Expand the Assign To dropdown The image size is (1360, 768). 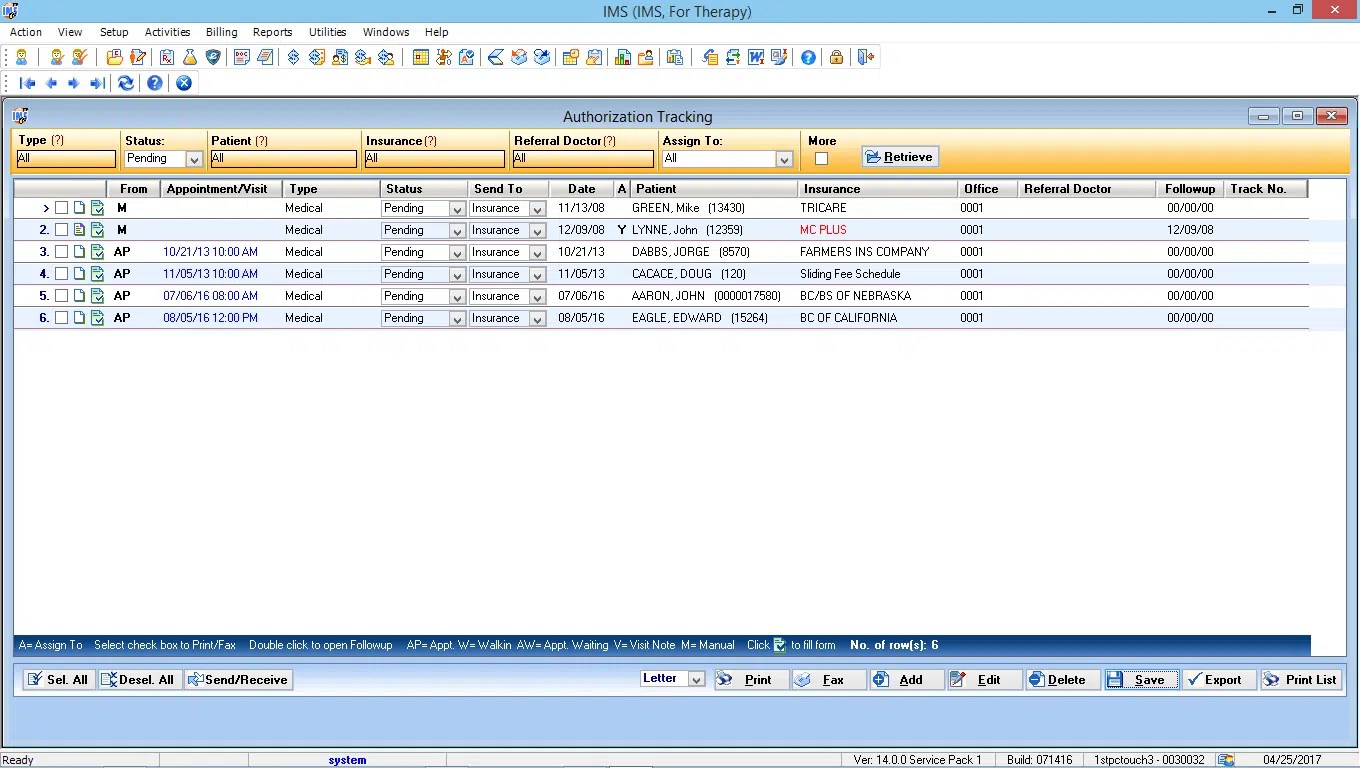pyautogui.click(x=784, y=158)
